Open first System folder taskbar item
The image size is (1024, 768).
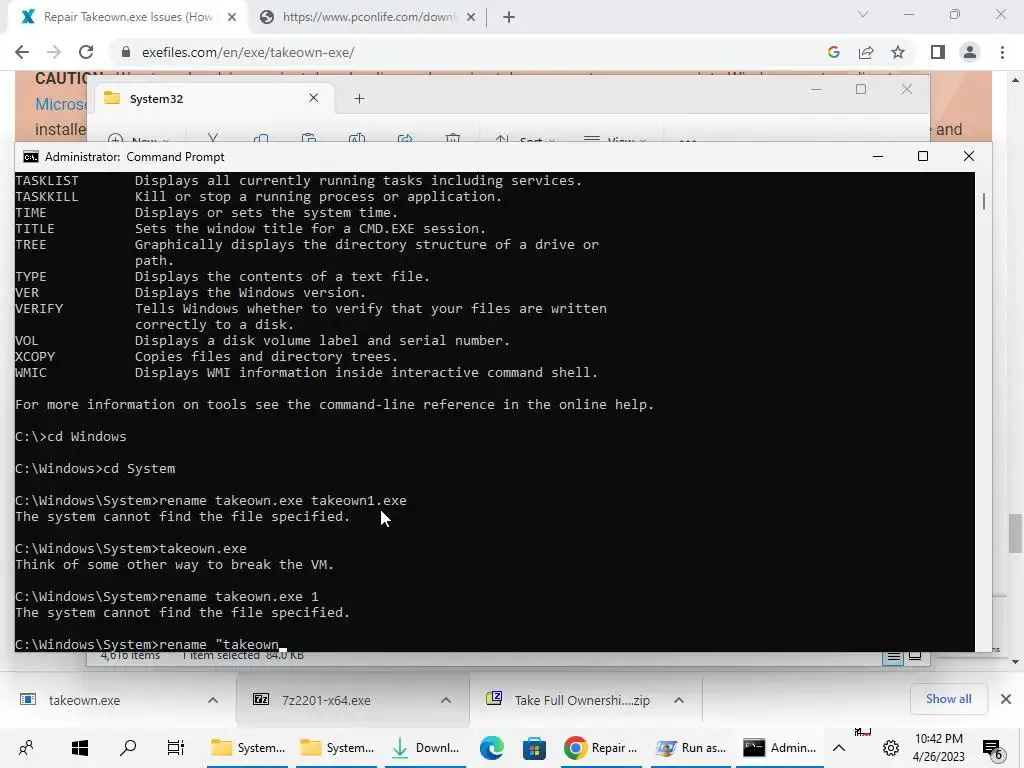point(247,748)
